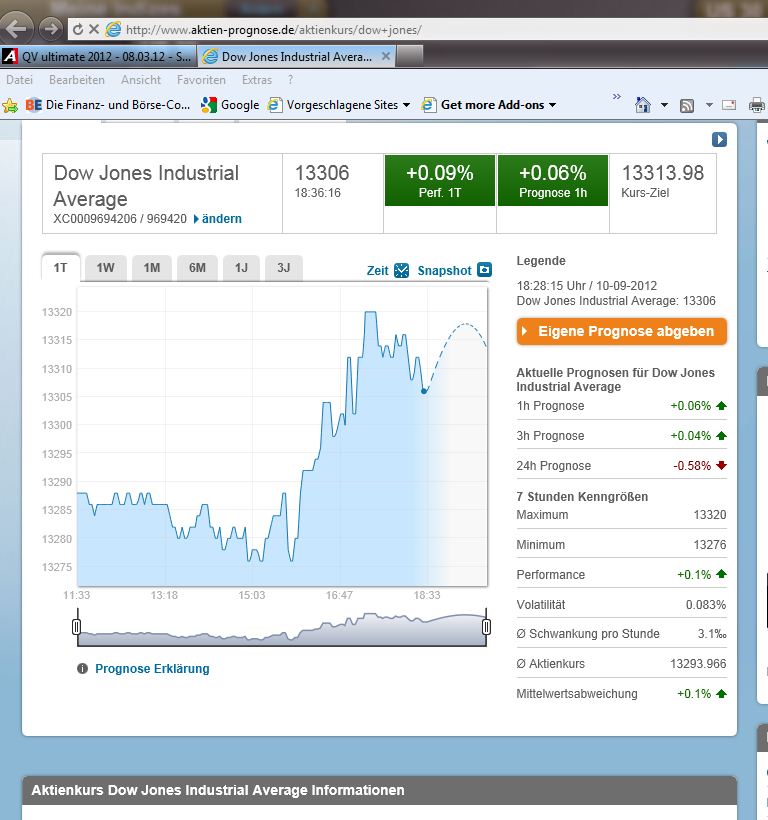Viewport: 768px width, 820px height.
Task: Click right handle of chart range slider
Action: pos(486,627)
